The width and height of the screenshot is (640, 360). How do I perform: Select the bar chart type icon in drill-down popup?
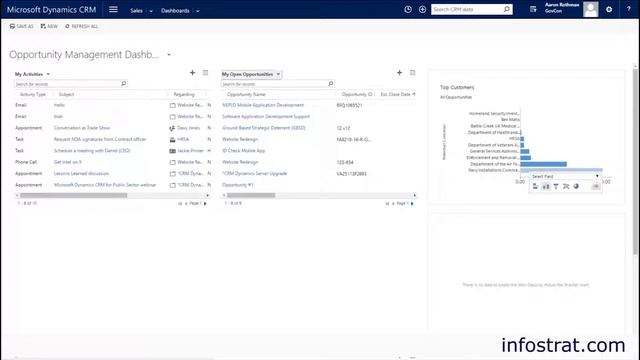pos(535,187)
